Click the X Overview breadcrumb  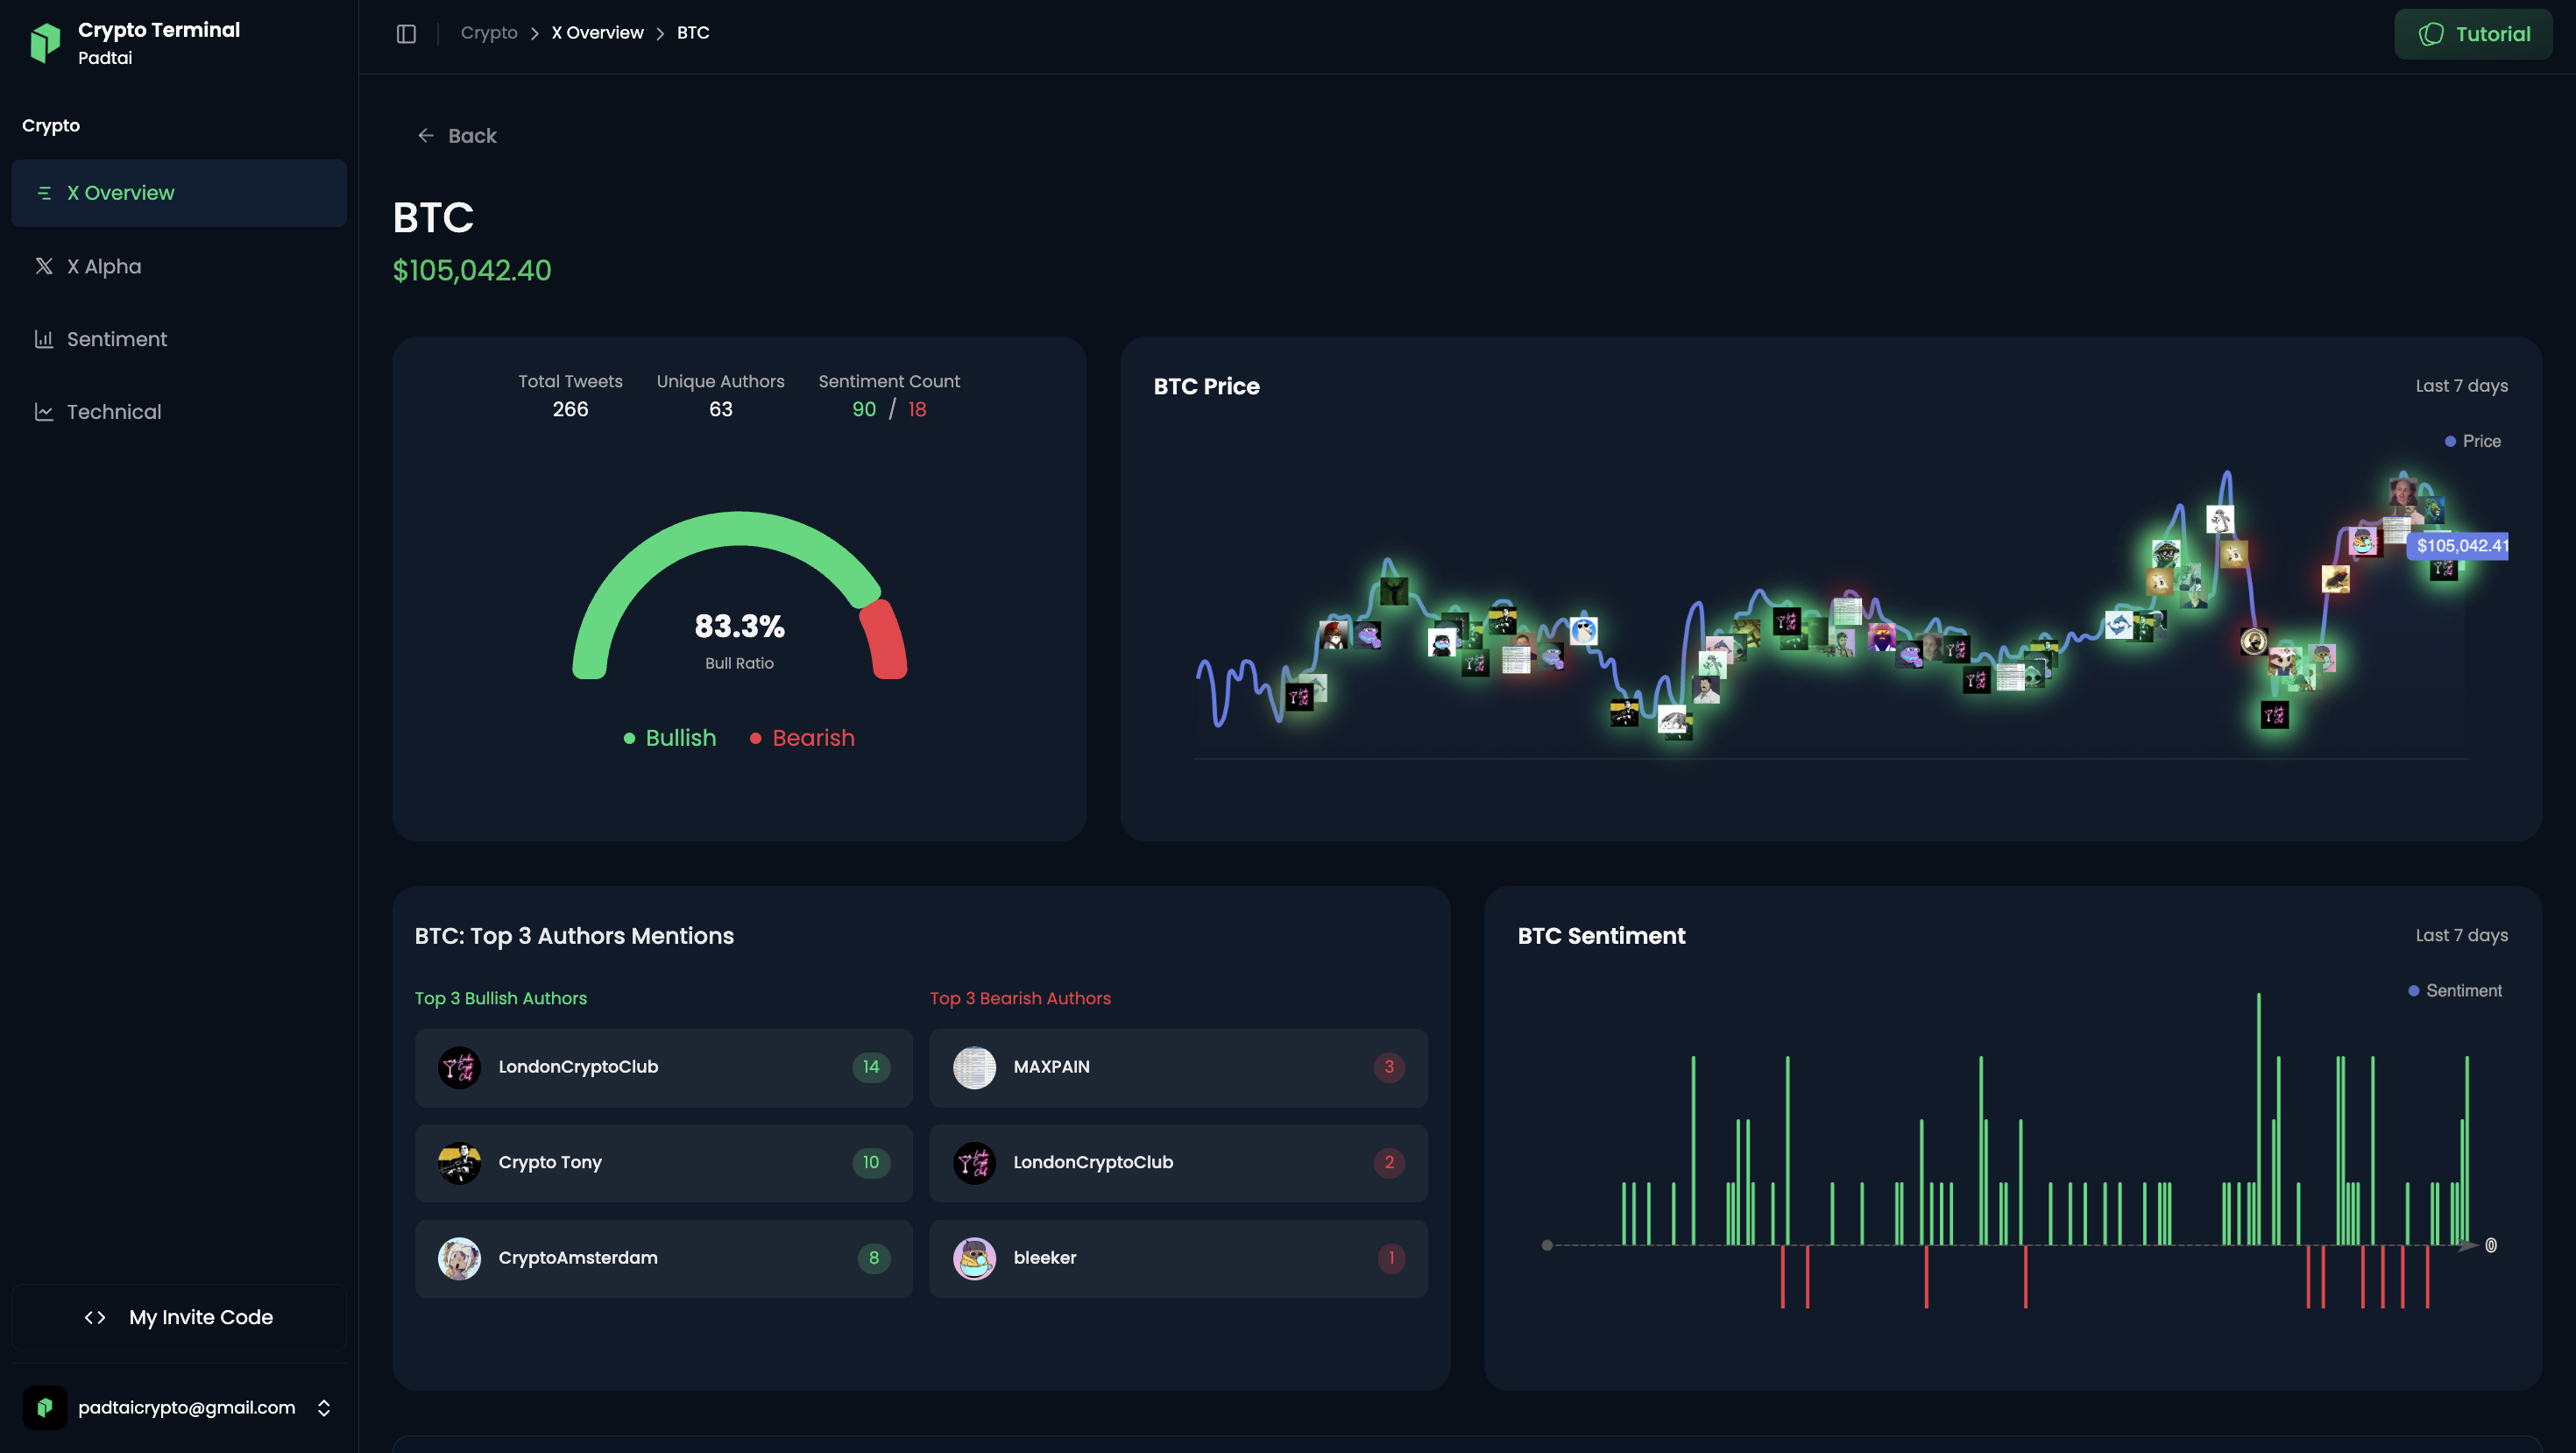coord(597,33)
